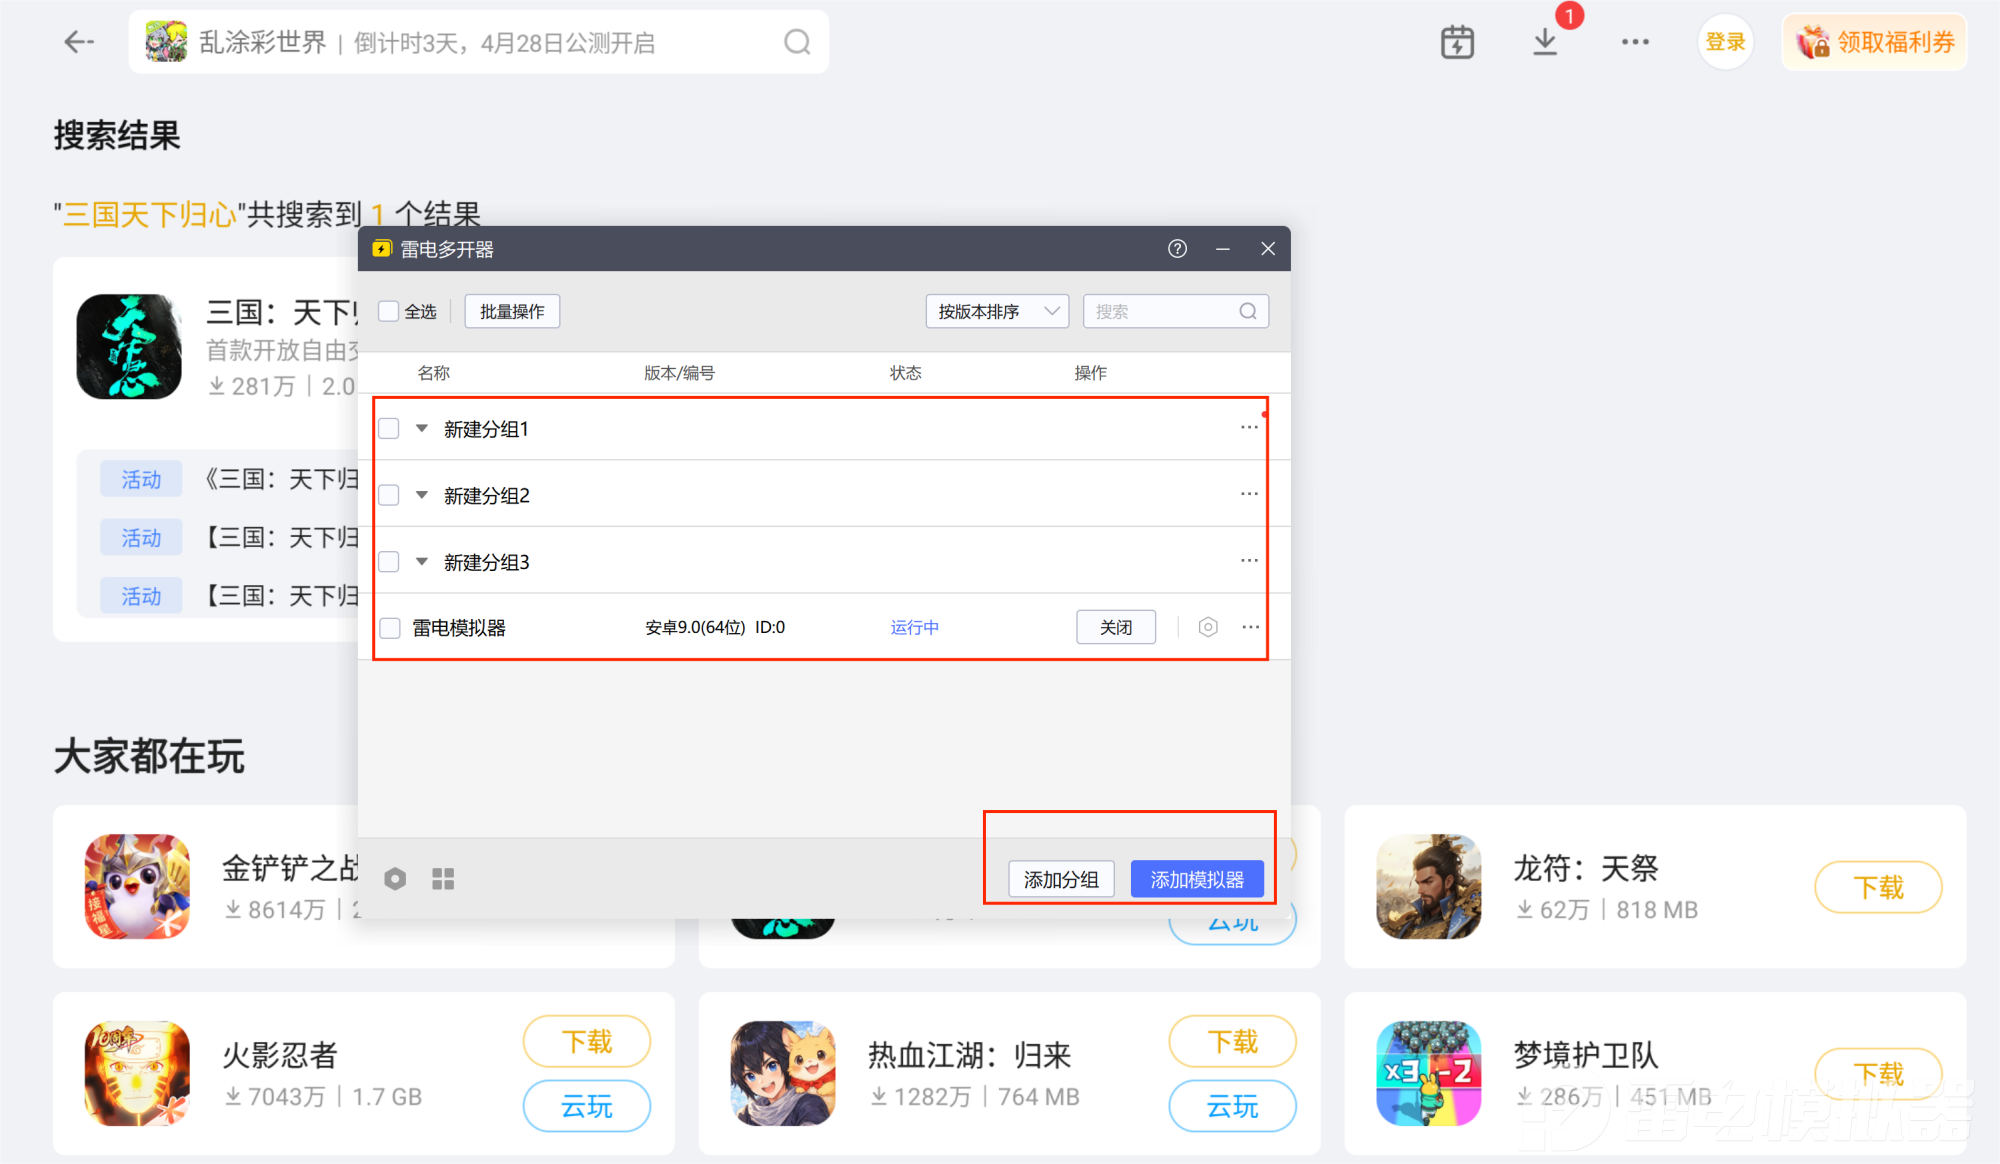The height and width of the screenshot is (1164, 2000).
Task: Click the 火影忍者 title text
Action: (x=280, y=1055)
